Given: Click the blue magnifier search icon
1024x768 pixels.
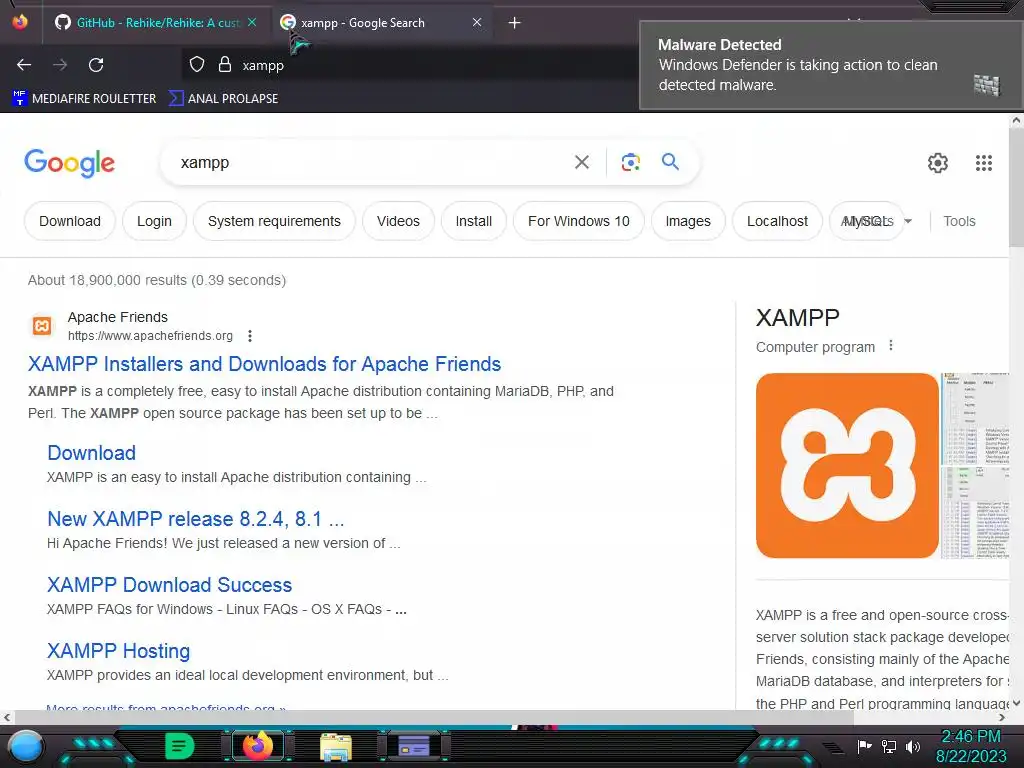Looking at the screenshot, I should point(670,161).
